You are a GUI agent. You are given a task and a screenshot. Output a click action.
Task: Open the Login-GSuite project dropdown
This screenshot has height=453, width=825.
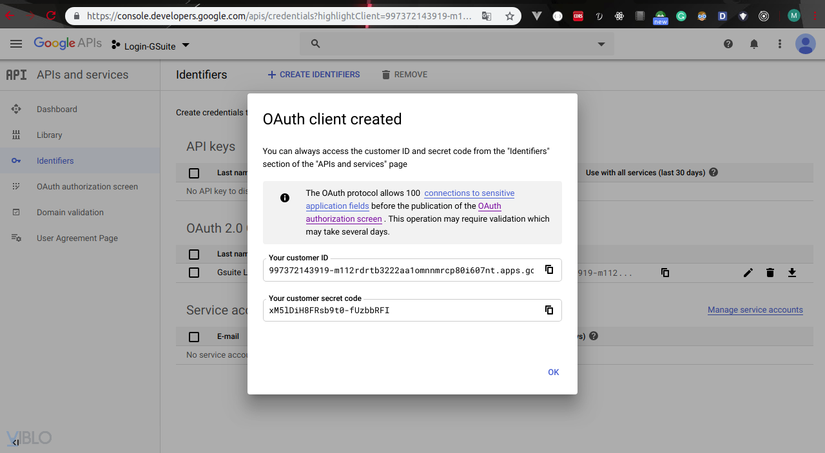150,46
